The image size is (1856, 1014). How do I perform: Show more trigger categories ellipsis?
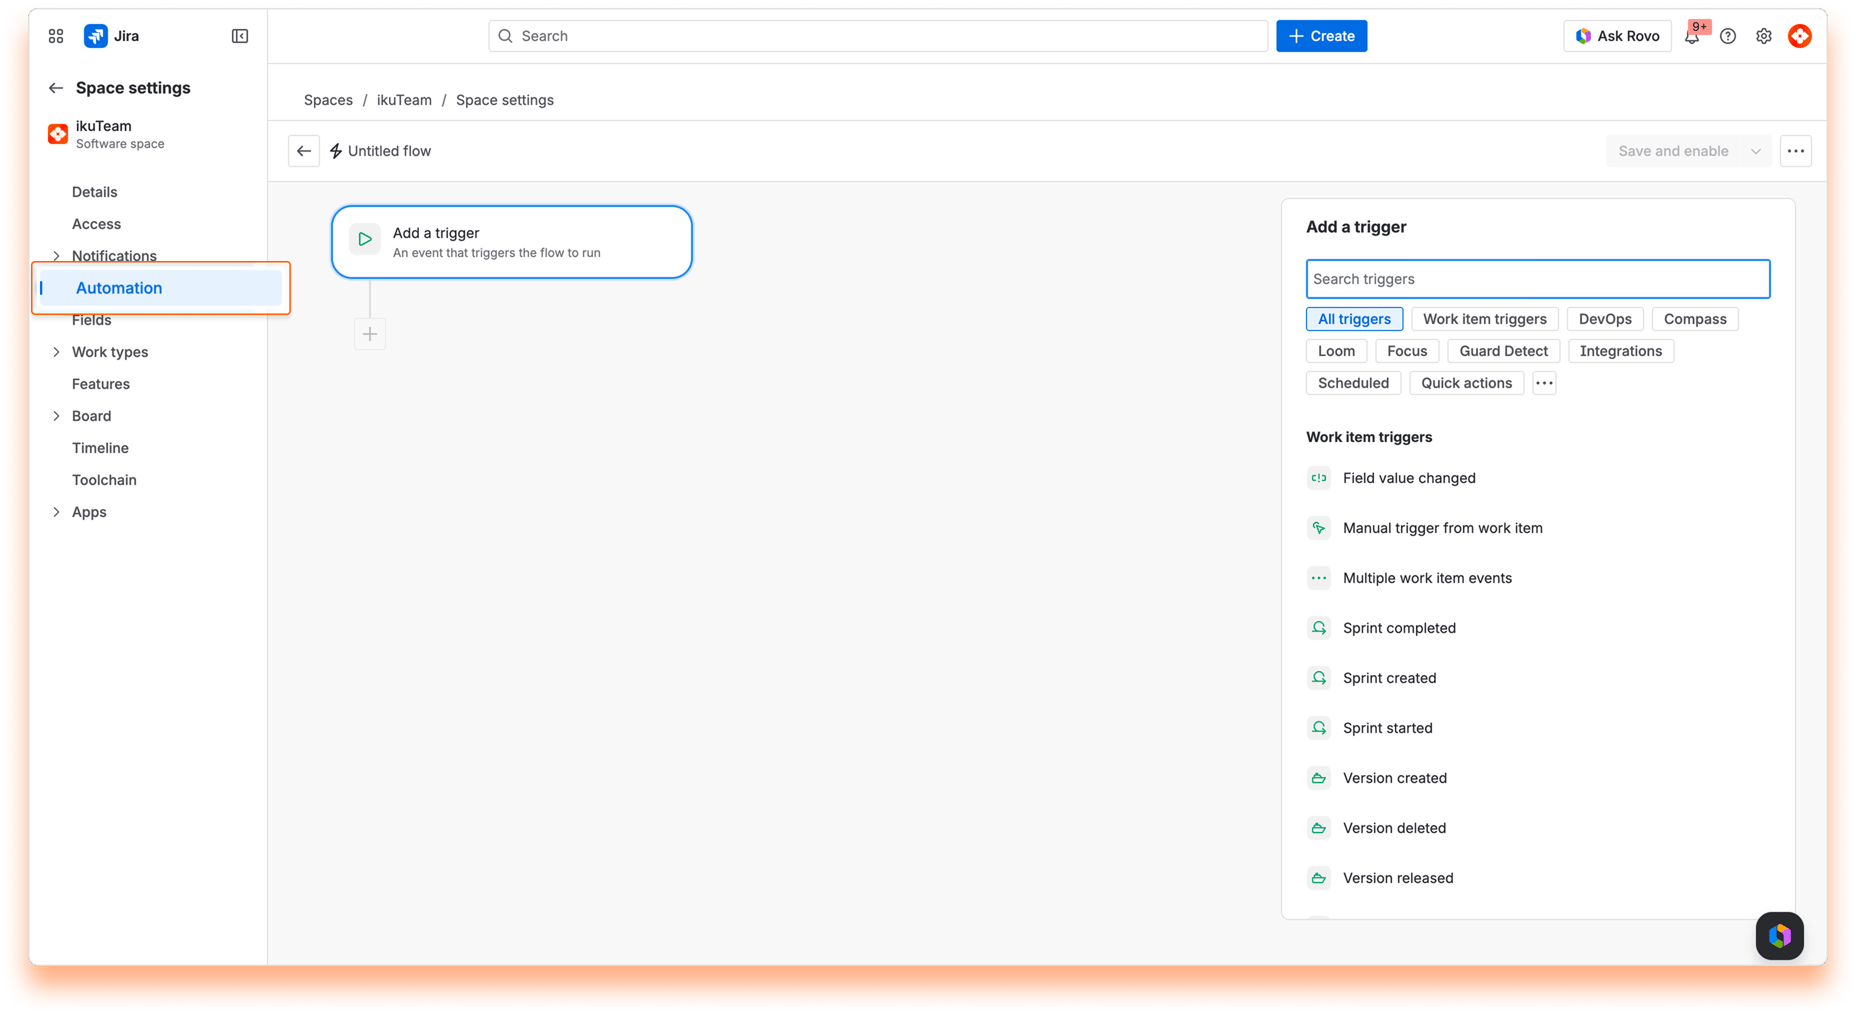tap(1545, 383)
